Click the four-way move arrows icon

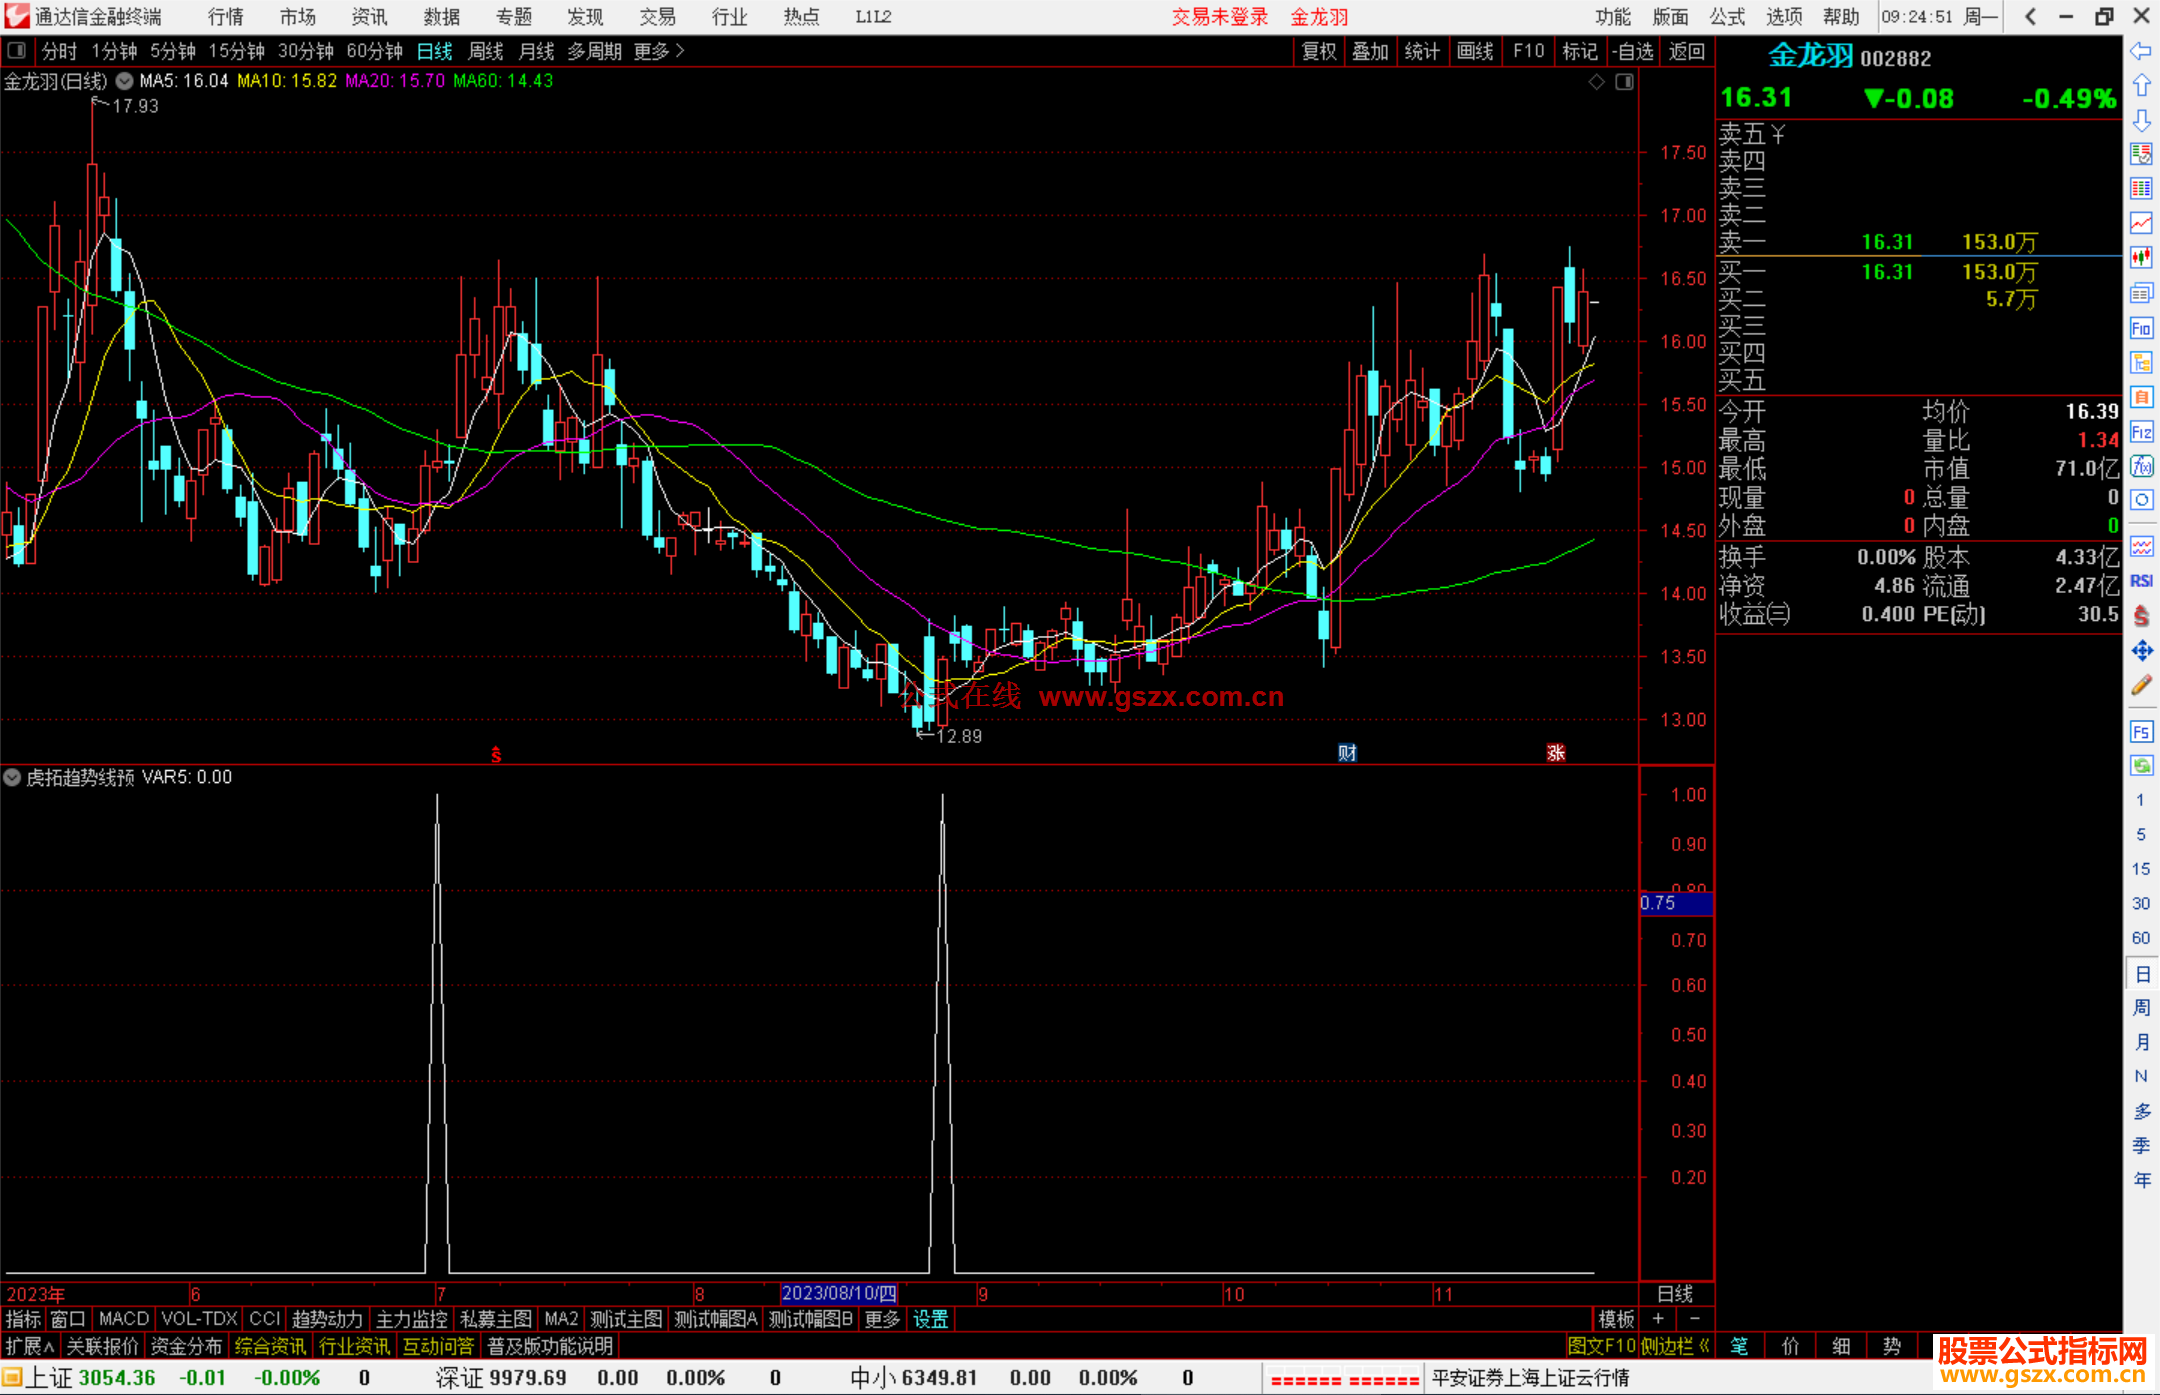[2141, 651]
